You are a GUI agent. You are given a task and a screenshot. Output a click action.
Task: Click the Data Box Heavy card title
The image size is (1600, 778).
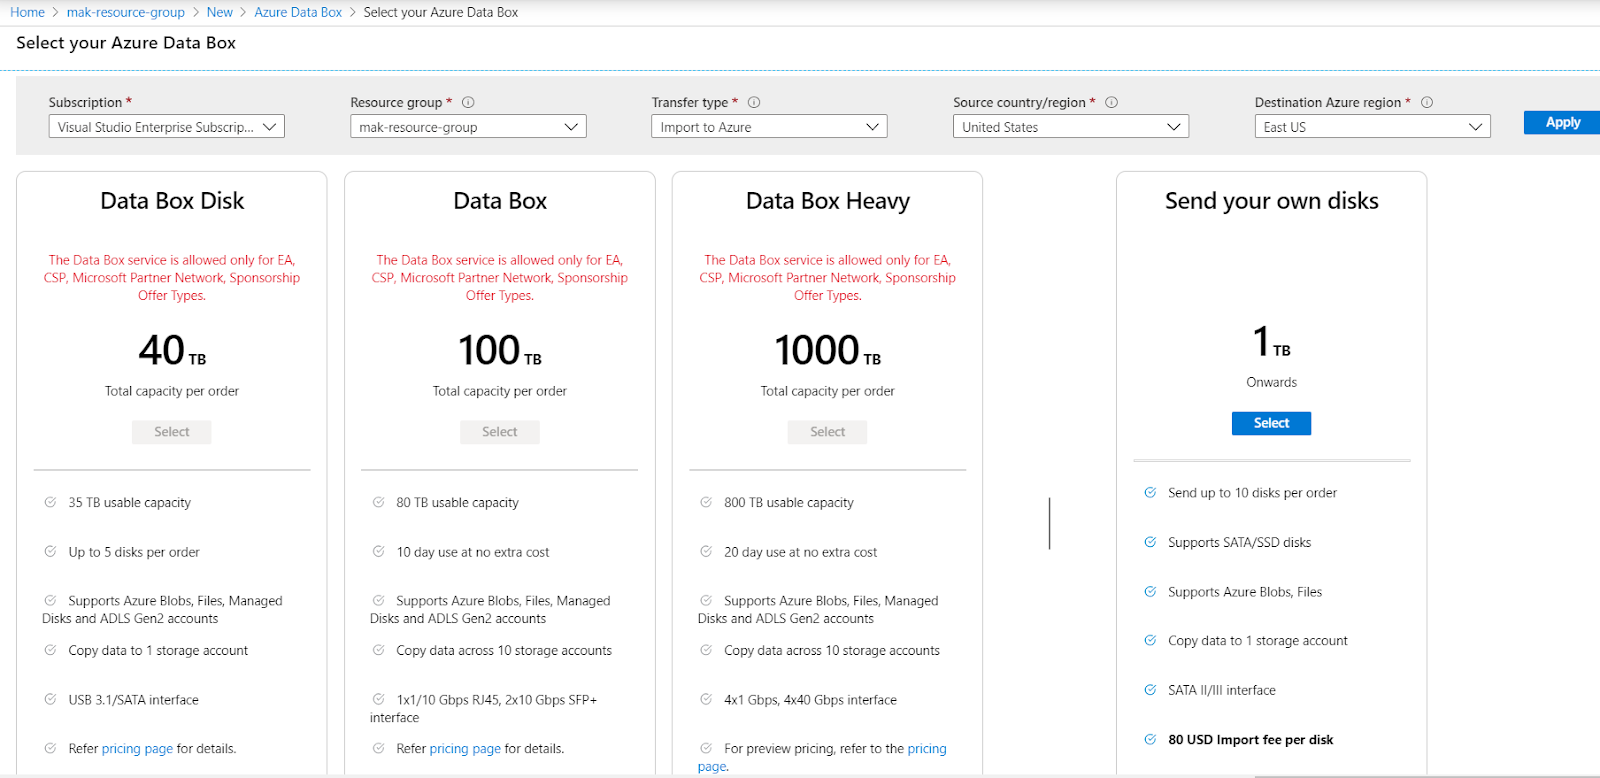coord(828,201)
